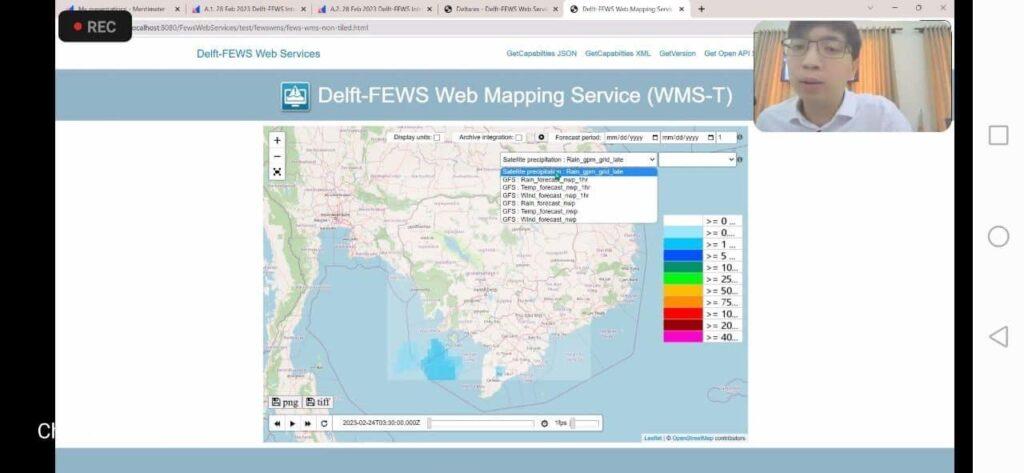This screenshot has width=1024, height=473.
Task: Open the GetCapabilities JSON link
Action: pos(541,54)
